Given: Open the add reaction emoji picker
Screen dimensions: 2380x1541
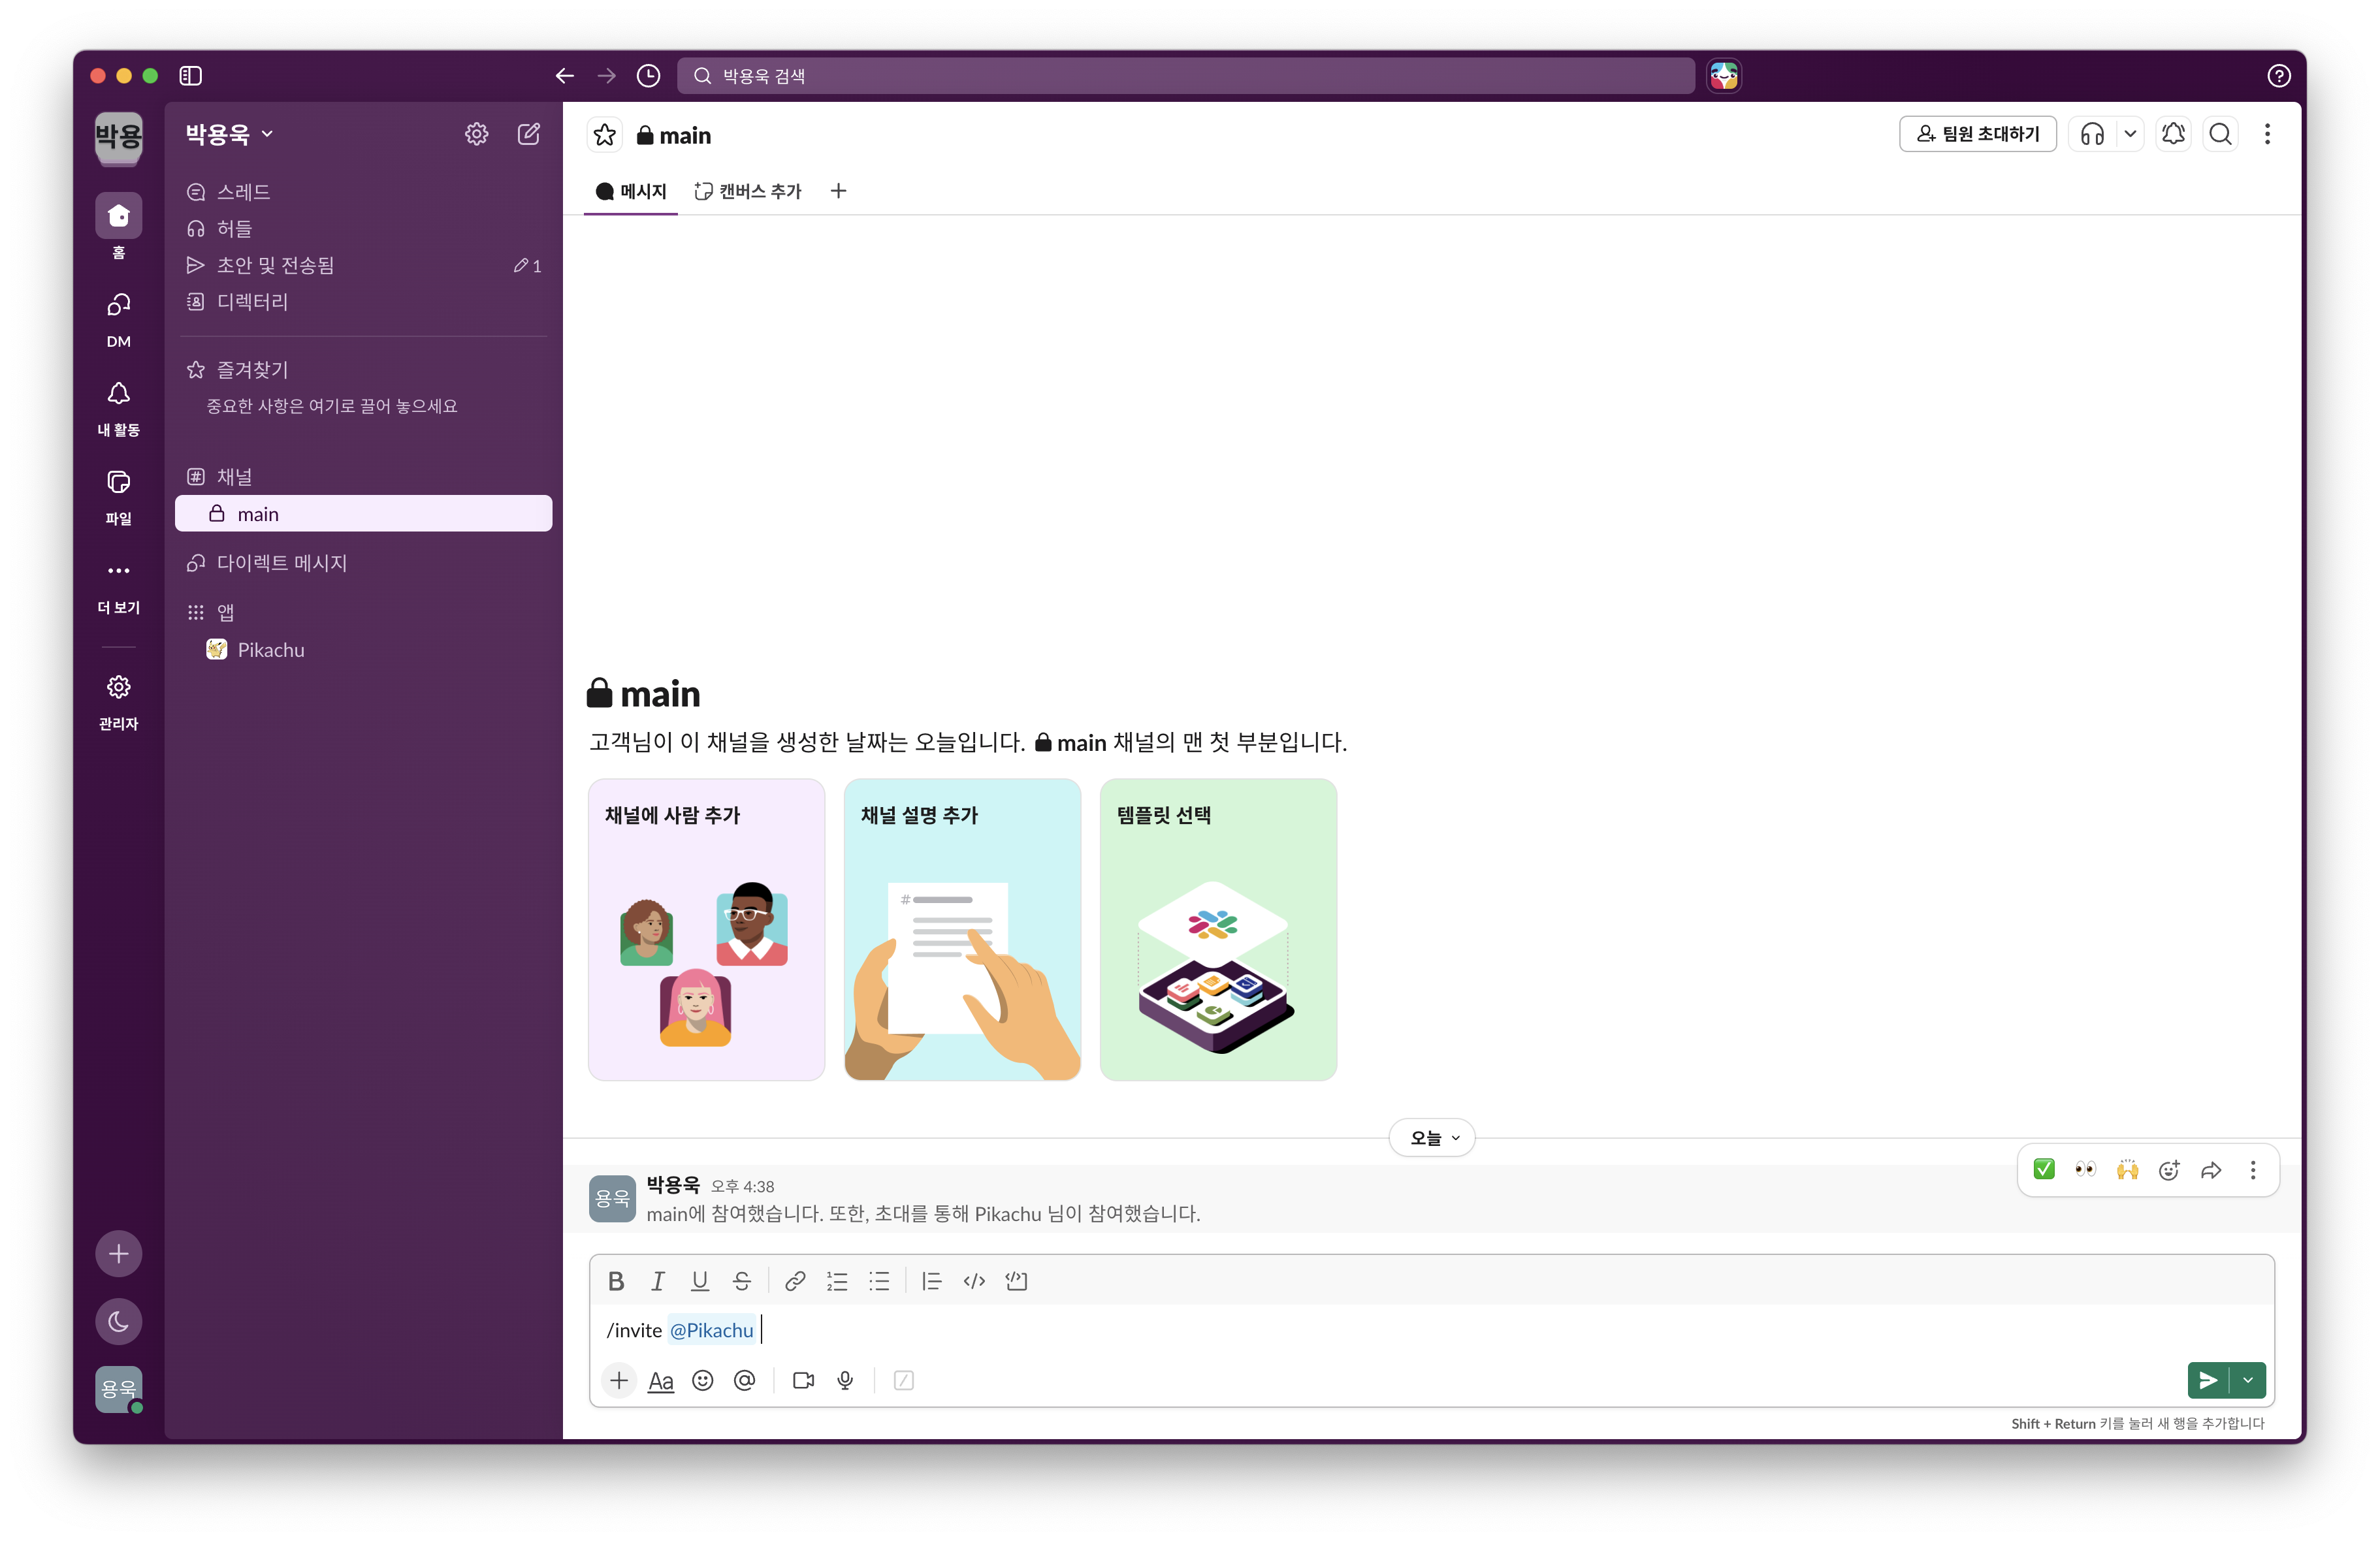Looking at the screenshot, I should (x=2169, y=1170).
